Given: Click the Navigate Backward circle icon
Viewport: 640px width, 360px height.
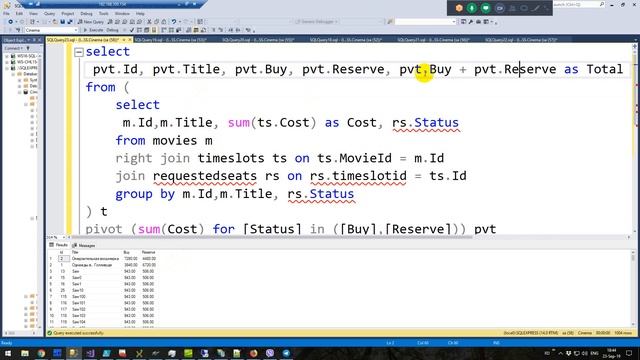Looking at the screenshot, I should click(x=11, y=22).
